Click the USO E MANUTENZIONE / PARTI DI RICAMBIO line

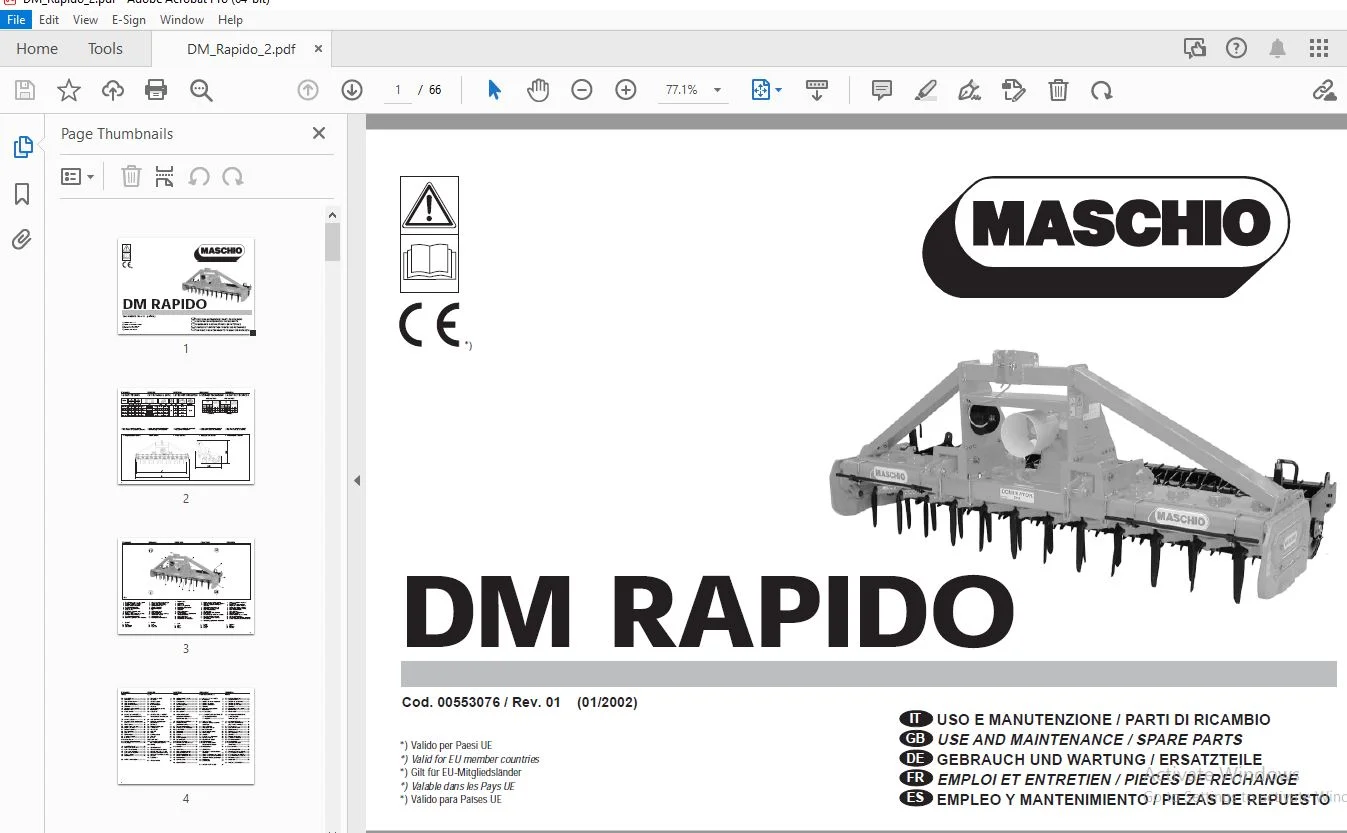tap(1104, 719)
